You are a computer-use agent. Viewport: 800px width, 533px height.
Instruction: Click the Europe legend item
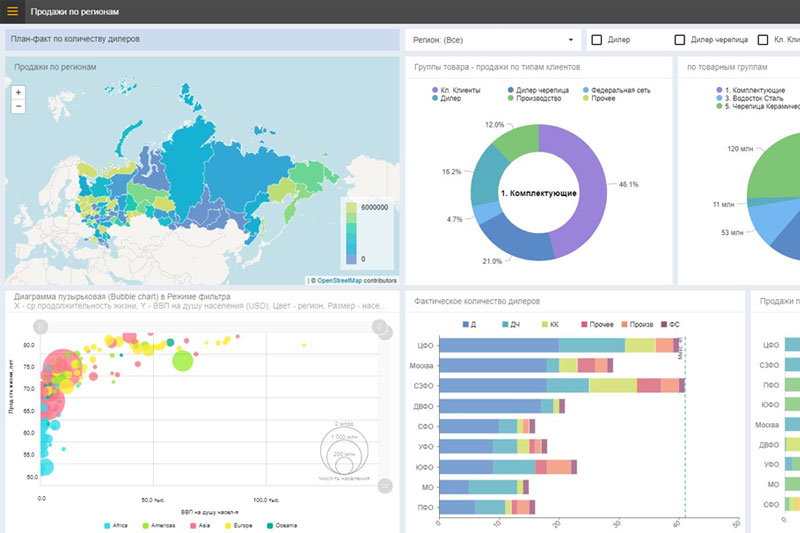click(x=238, y=525)
